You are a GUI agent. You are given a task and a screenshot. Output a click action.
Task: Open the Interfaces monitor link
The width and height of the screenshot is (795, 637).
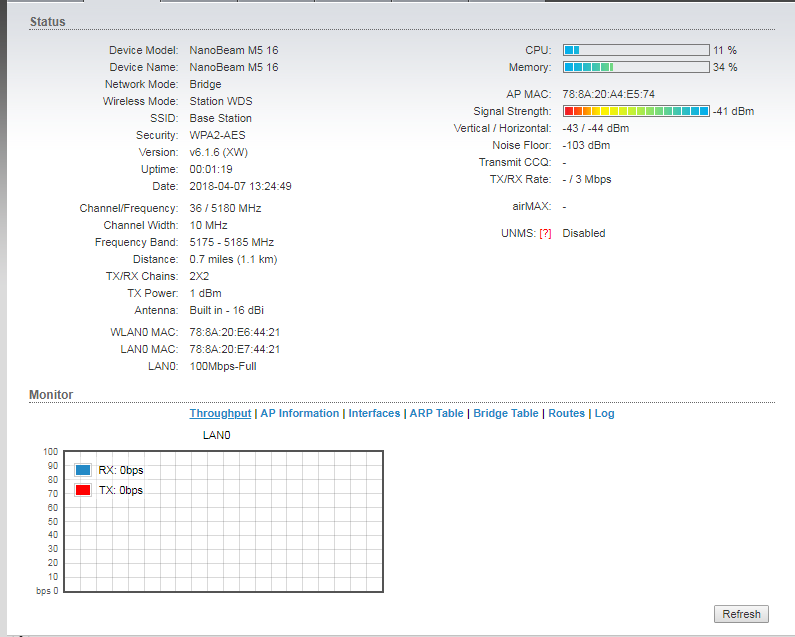point(374,413)
